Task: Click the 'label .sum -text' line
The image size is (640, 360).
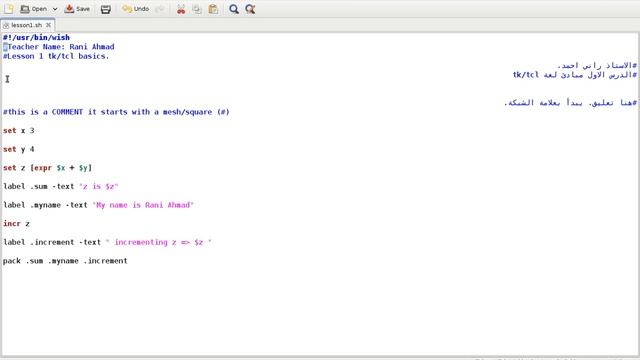Action: [60, 187]
